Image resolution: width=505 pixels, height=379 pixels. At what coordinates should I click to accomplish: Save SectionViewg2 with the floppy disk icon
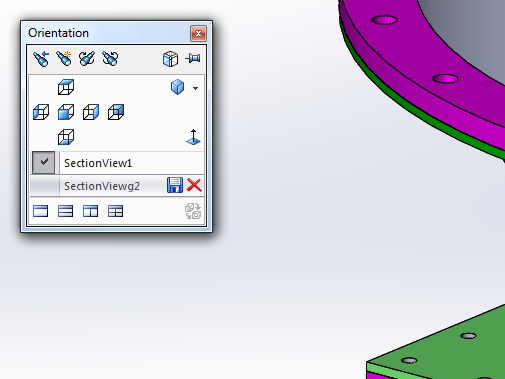point(175,185)
